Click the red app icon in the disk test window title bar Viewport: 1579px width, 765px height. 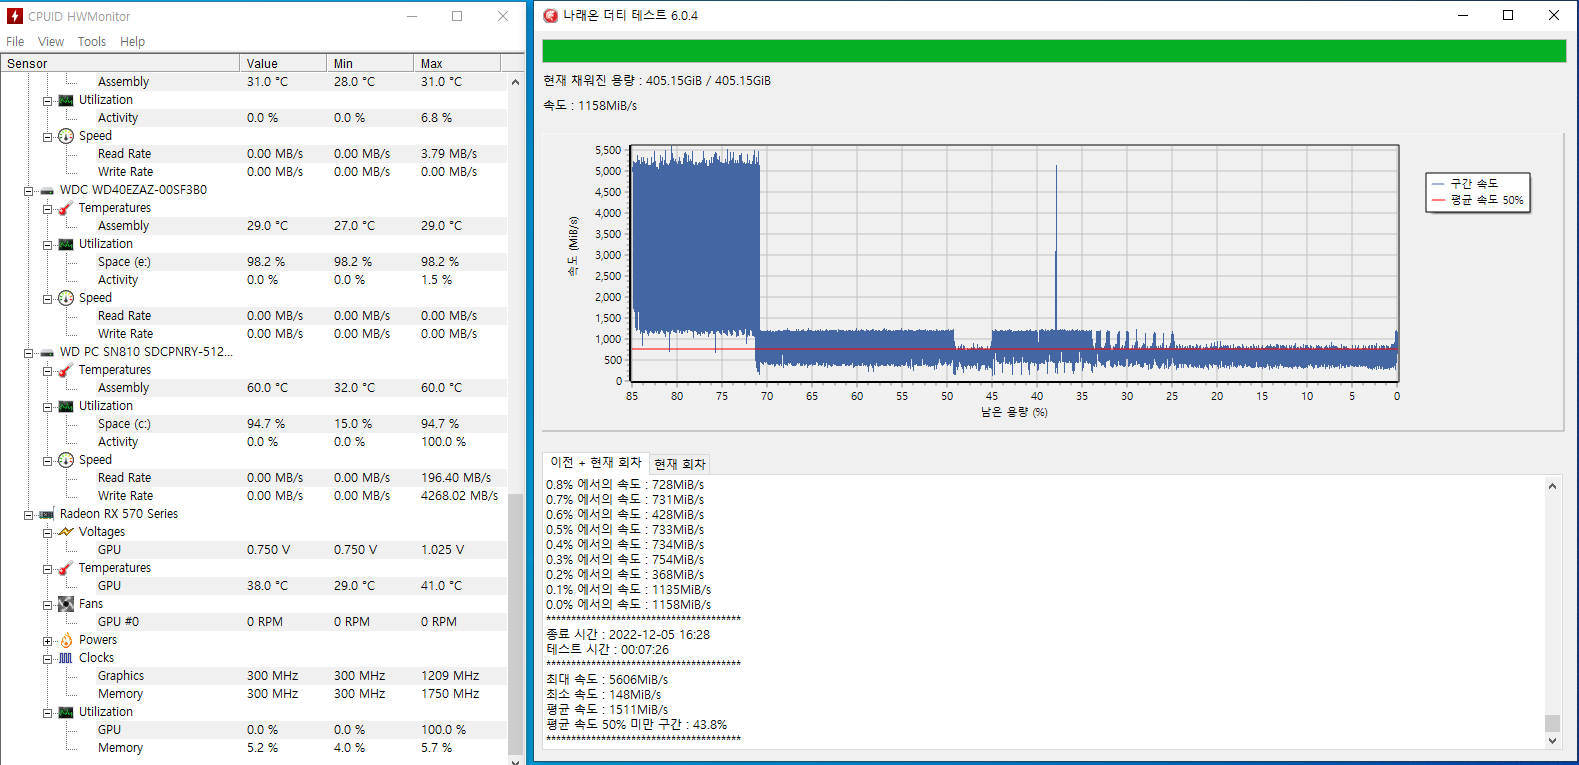(x=550, y=15)
